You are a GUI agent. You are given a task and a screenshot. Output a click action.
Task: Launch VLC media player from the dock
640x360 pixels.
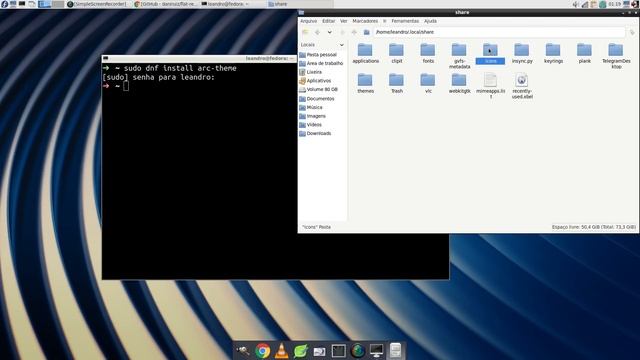pos(281,351)
